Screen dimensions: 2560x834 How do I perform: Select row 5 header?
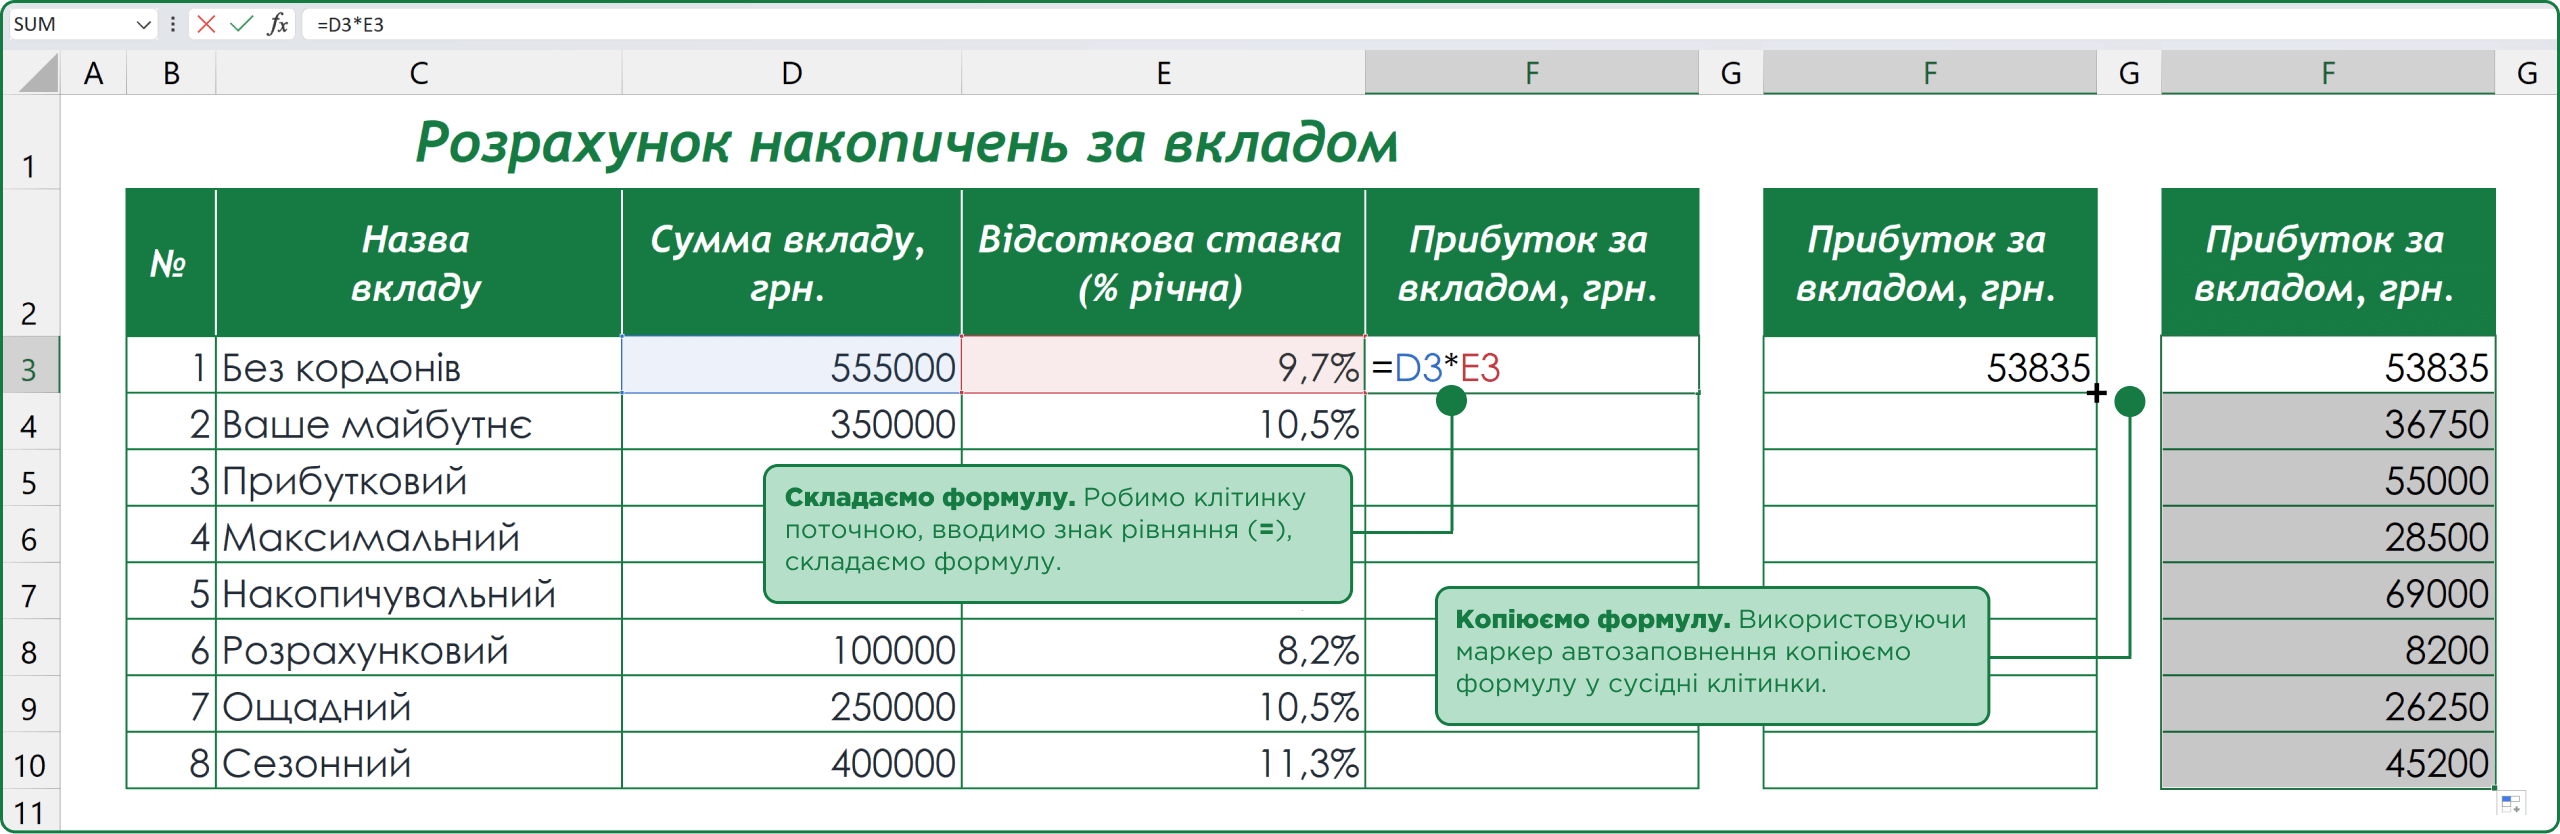30,478
